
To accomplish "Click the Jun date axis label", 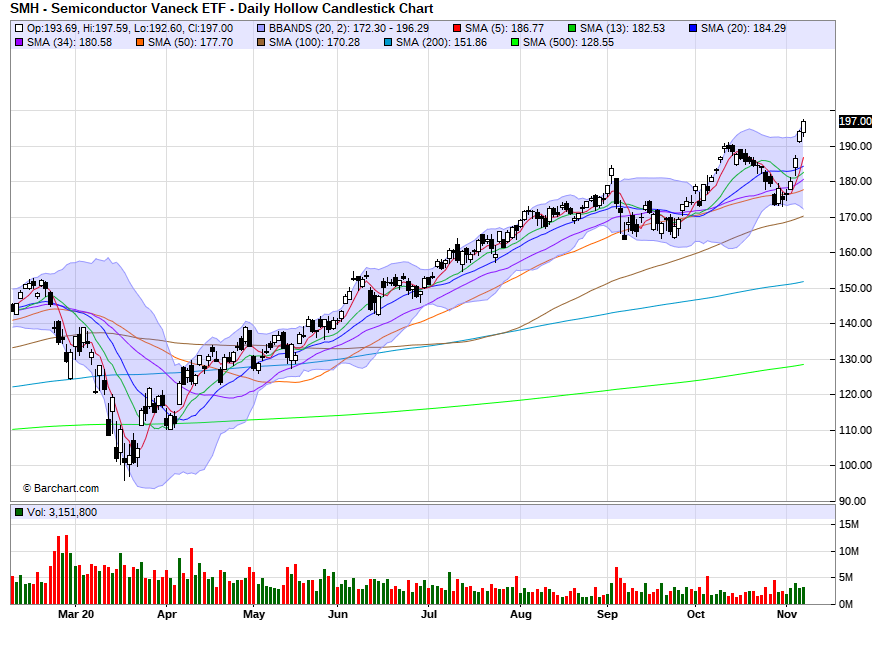I will click(x=338, y=614).
